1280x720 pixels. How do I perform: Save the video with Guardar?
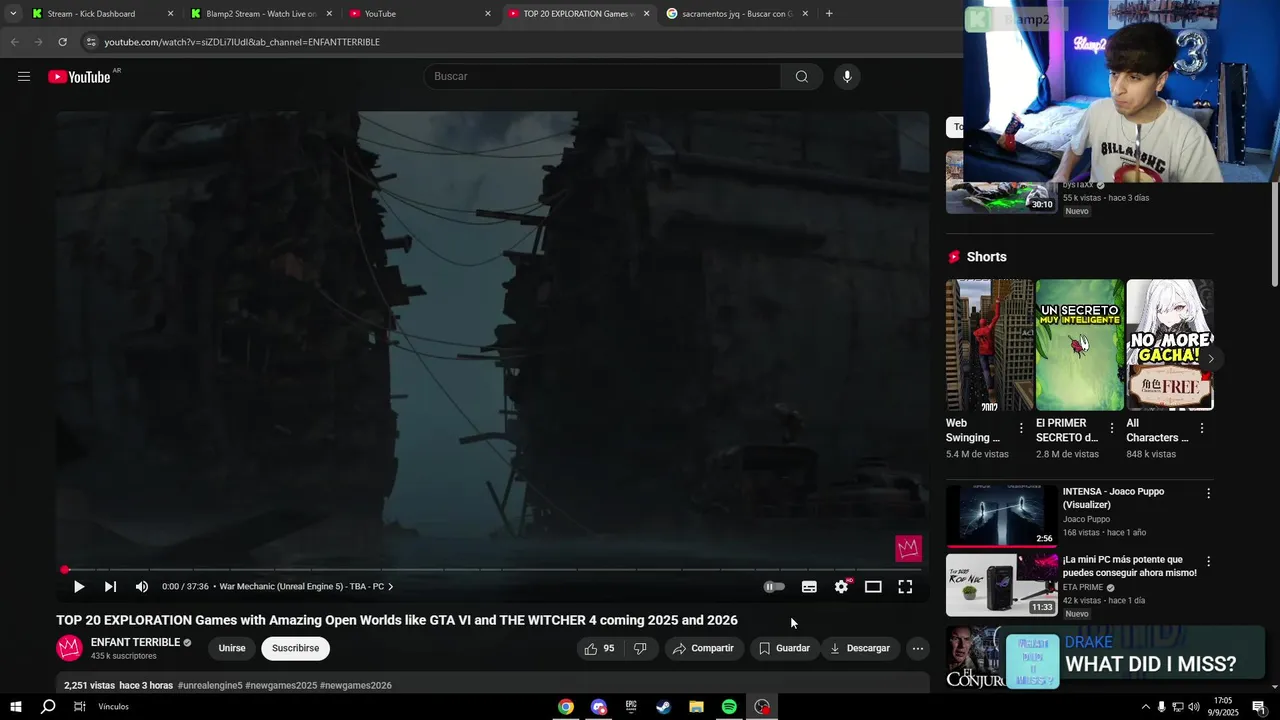(784, 648)
